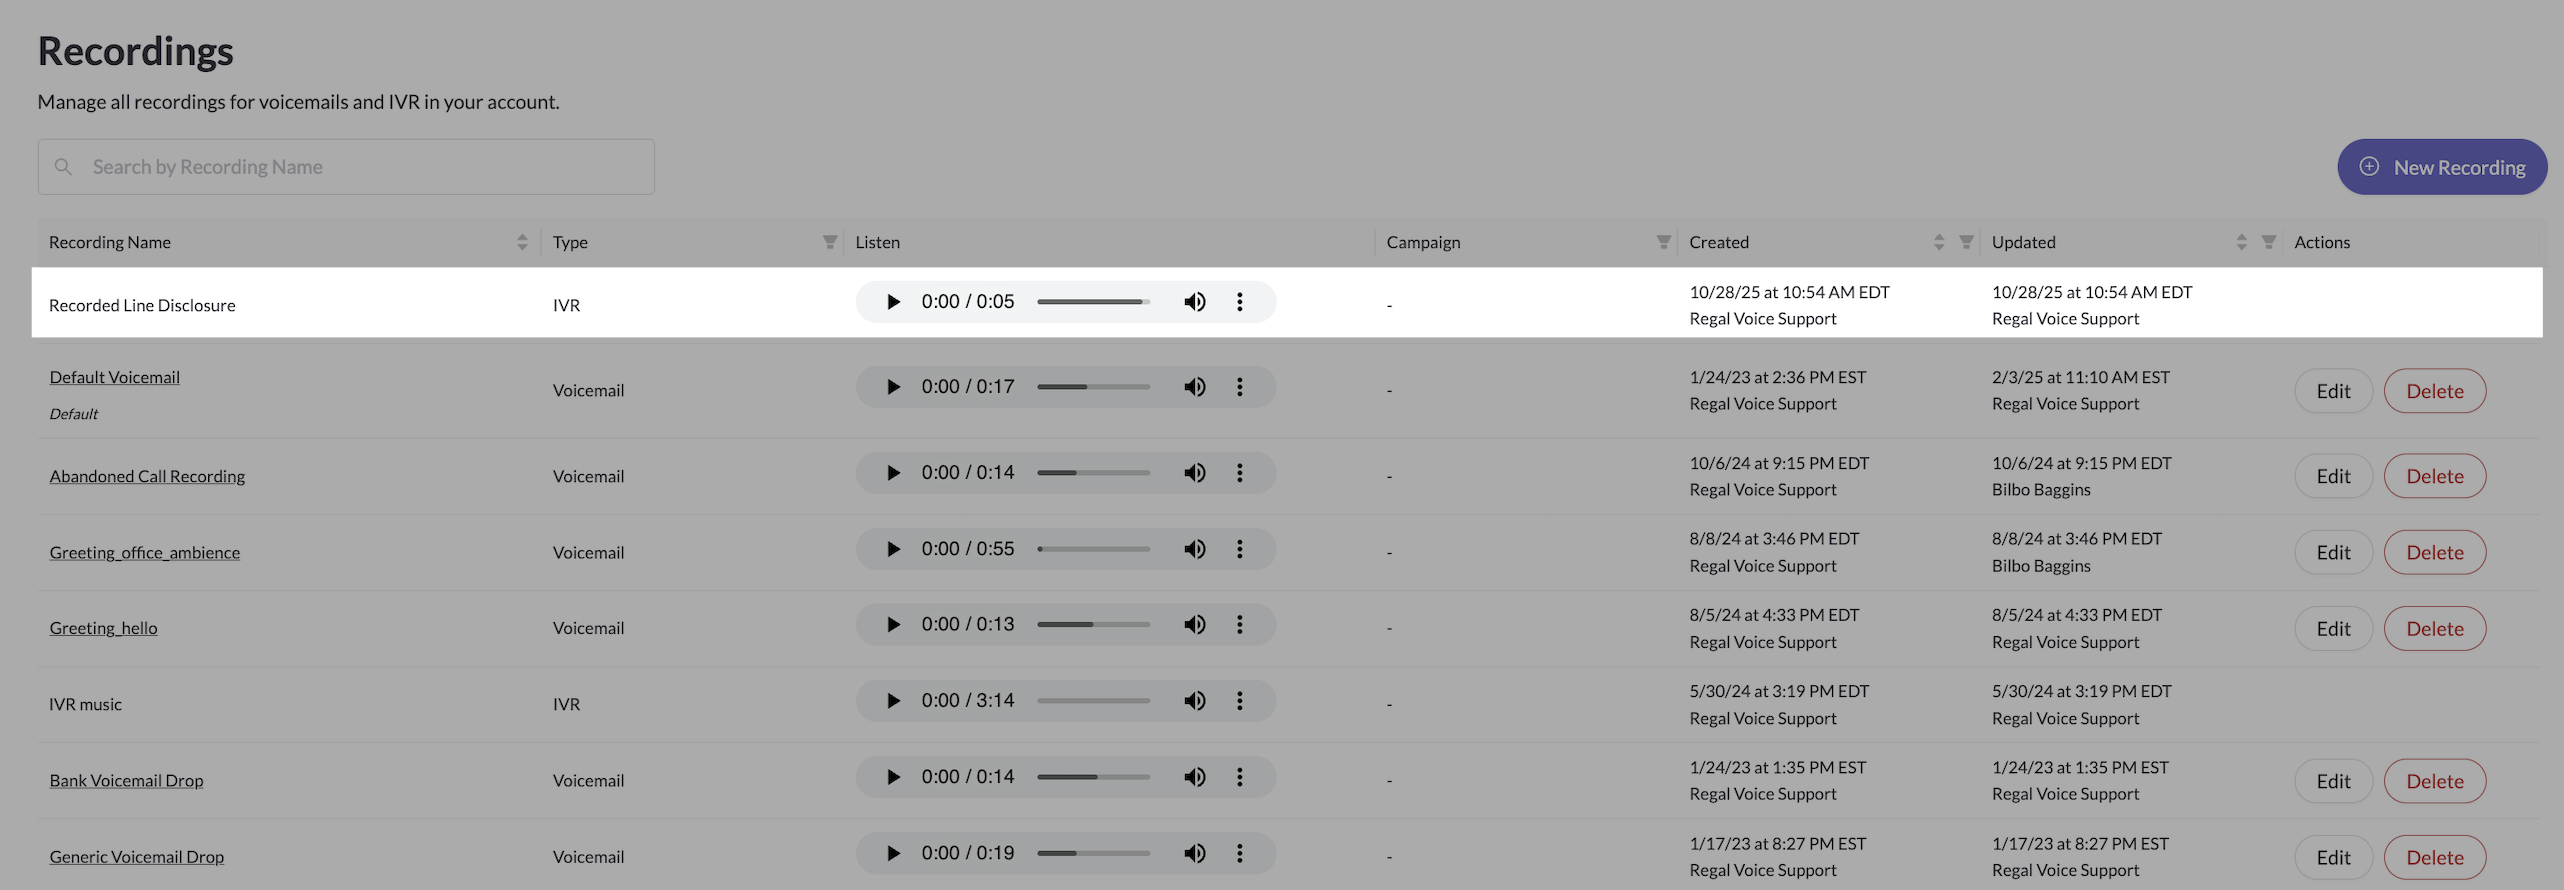Click the Recorded Line Disclosure seek slider
This screenshot has height=890, width=2564.
pos(1093,302)
